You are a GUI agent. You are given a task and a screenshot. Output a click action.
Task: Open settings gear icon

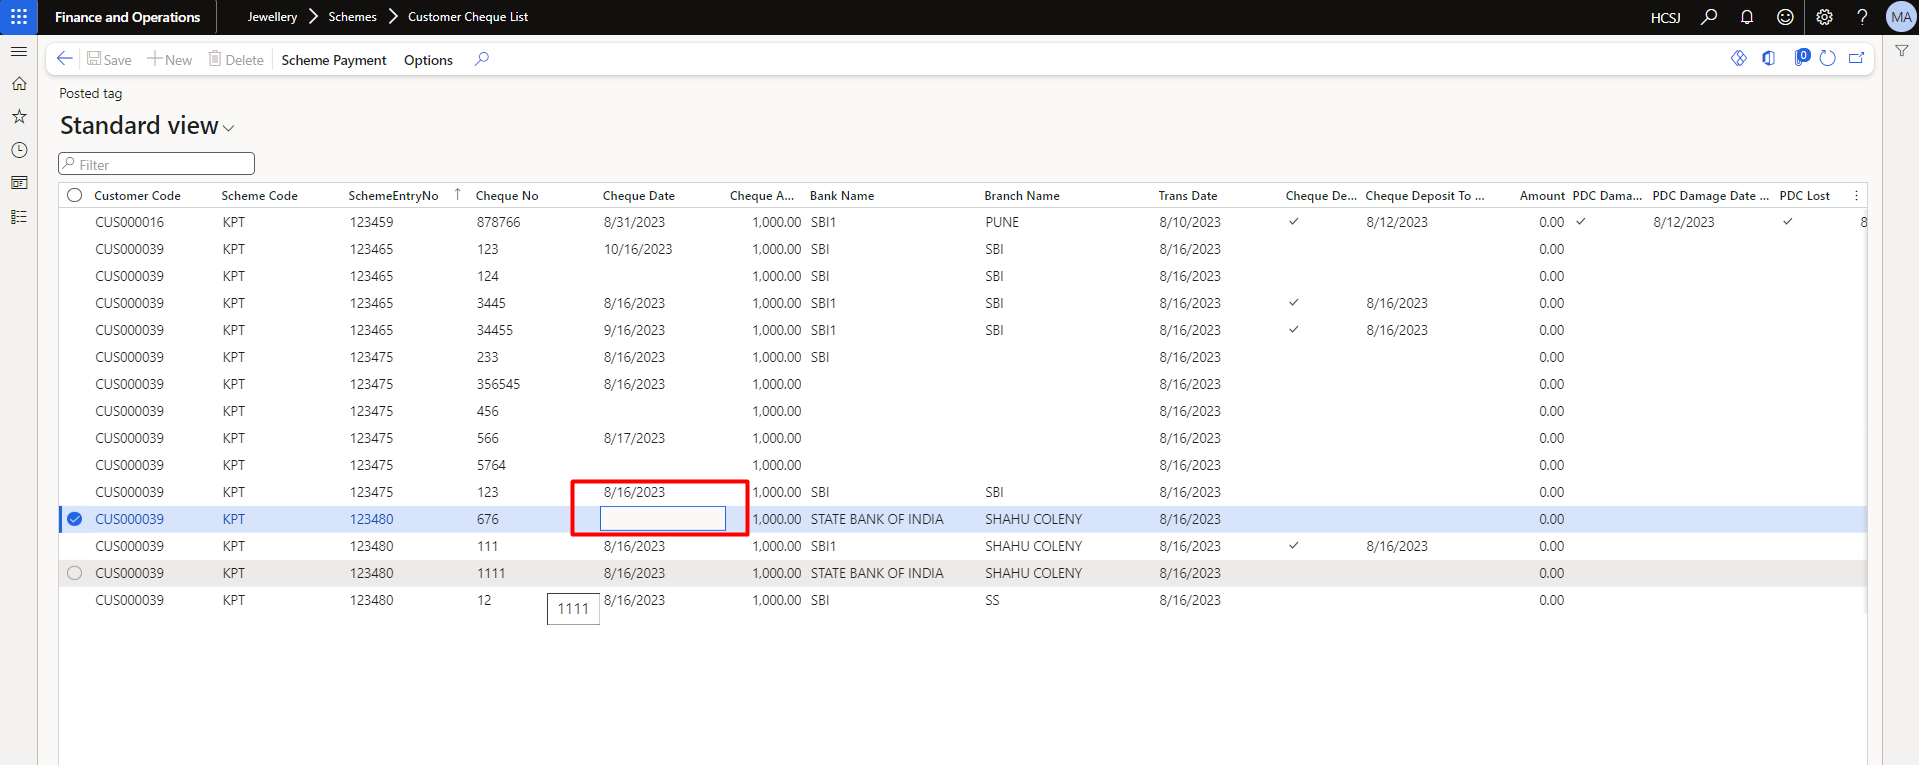(1824, 17)
